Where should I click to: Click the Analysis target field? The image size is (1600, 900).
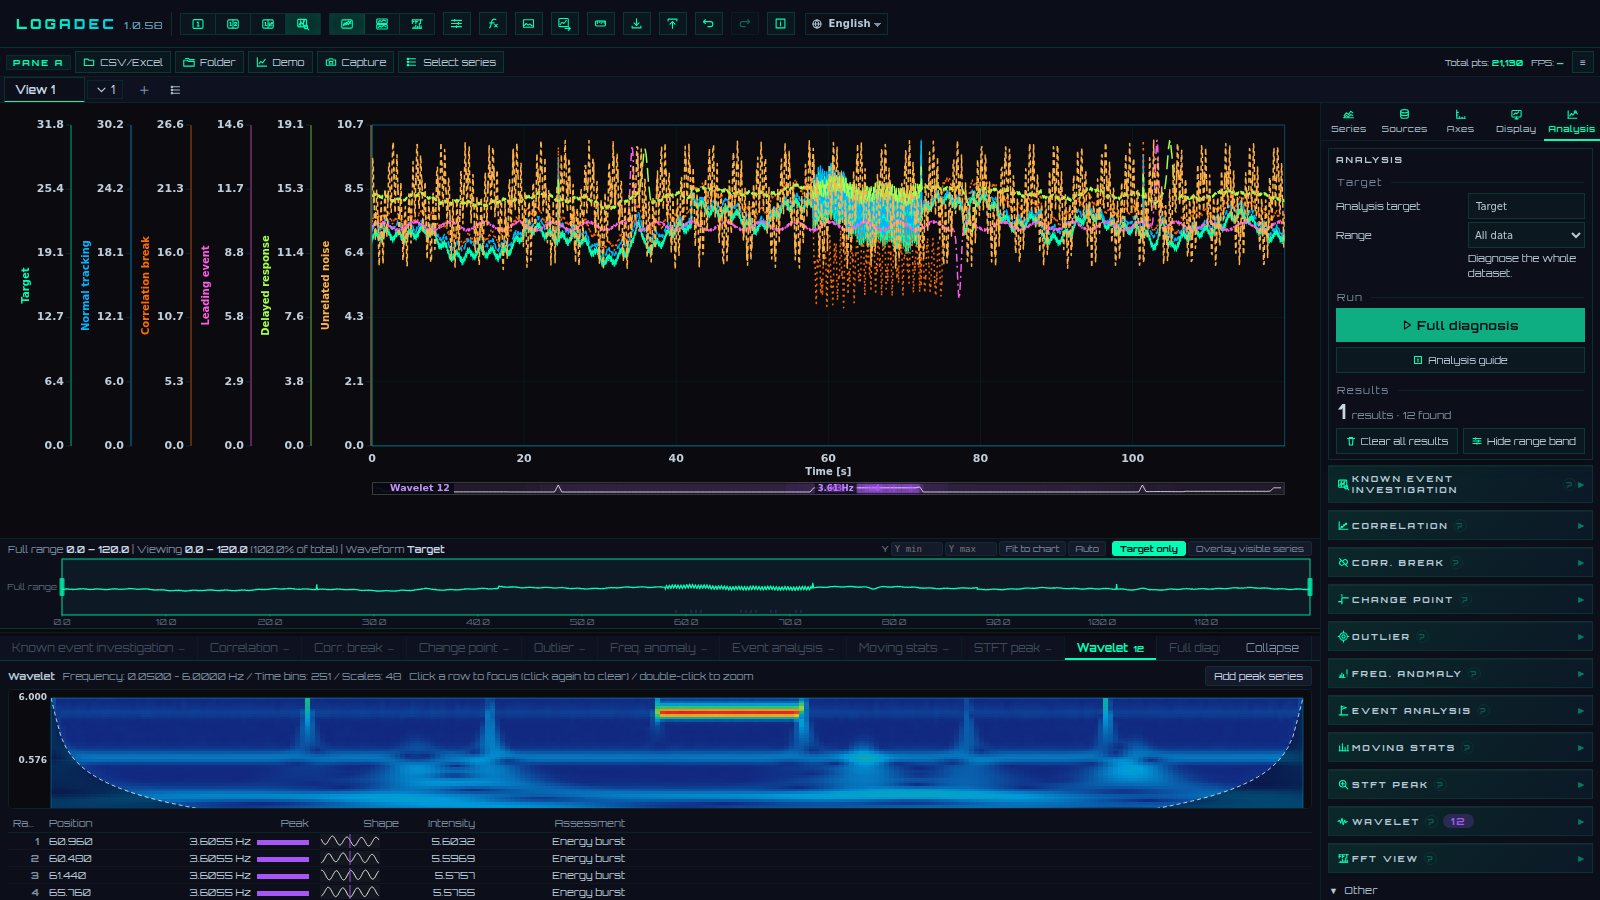pos(1526,206)
